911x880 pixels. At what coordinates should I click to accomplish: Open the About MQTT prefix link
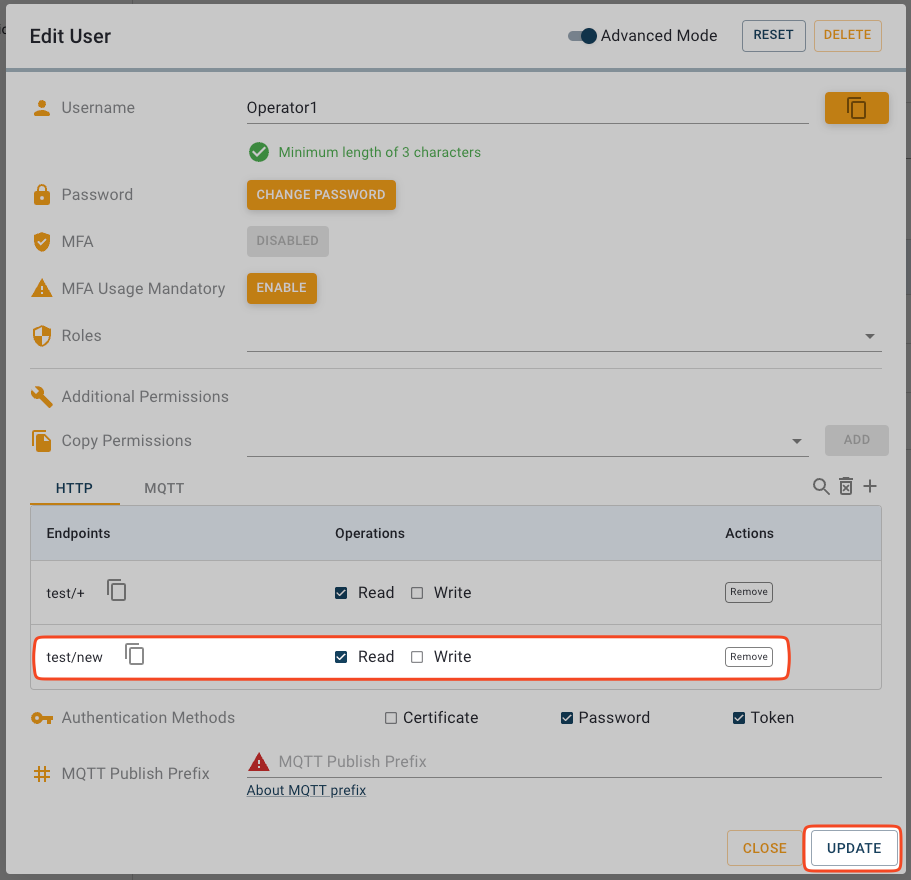point(306,791)
